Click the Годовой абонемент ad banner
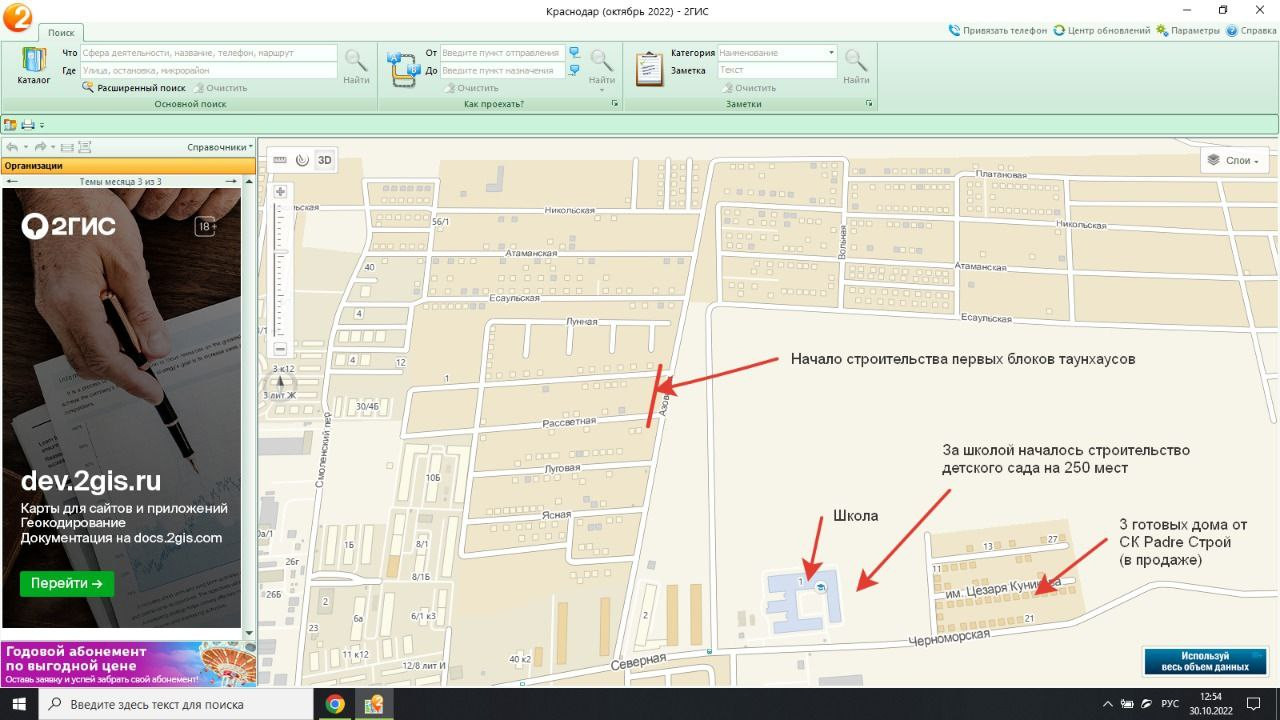Screen dimensions: 1280x720 [x=128, y=664]
